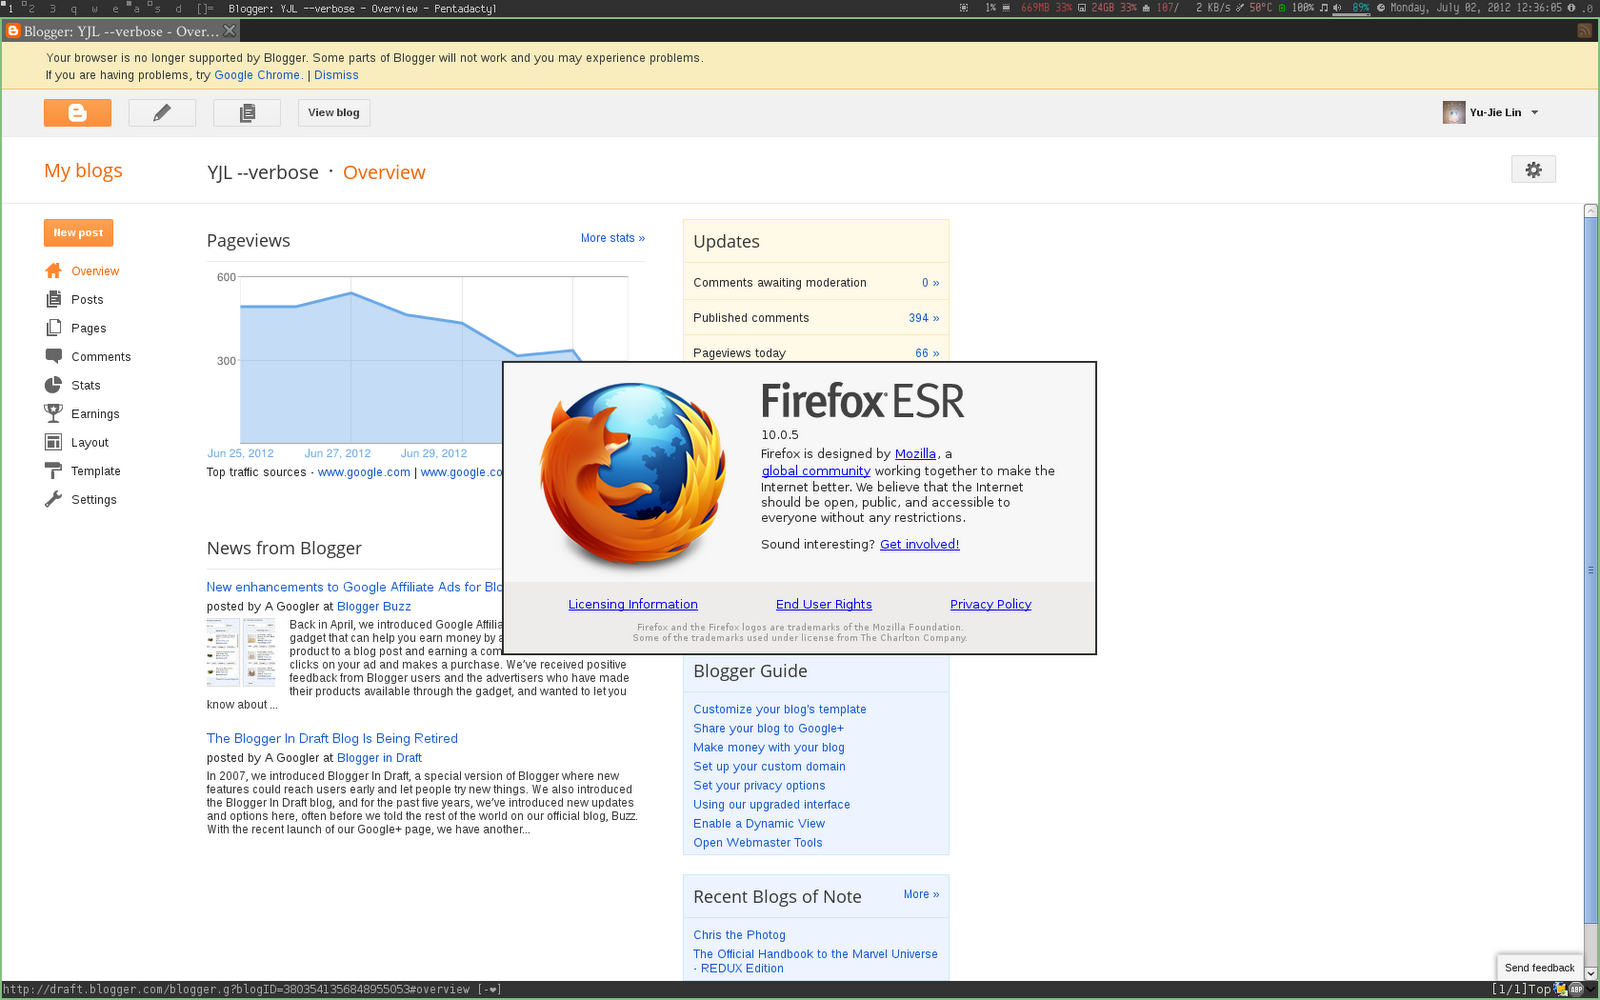
Task: Close the Blogger browser tab
Action: (229, 31)
